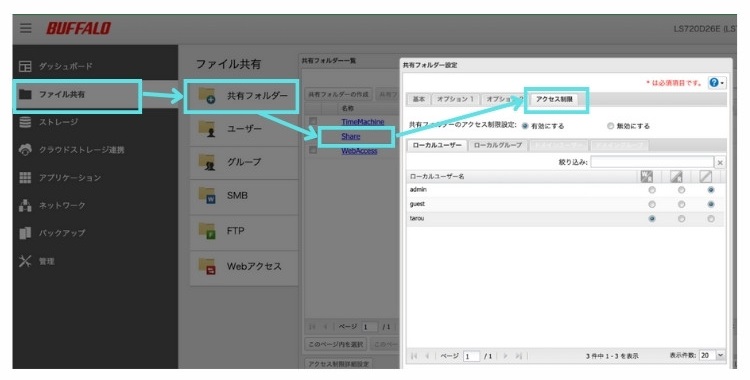
Task: Select the ユーザー folder icon entry
Action: click(x=243, y=129)
